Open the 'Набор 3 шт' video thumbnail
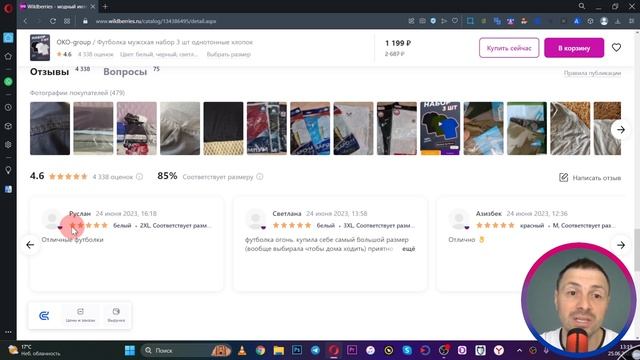Image resolution: width=640 pixels, height=360 pixels. 440,128
